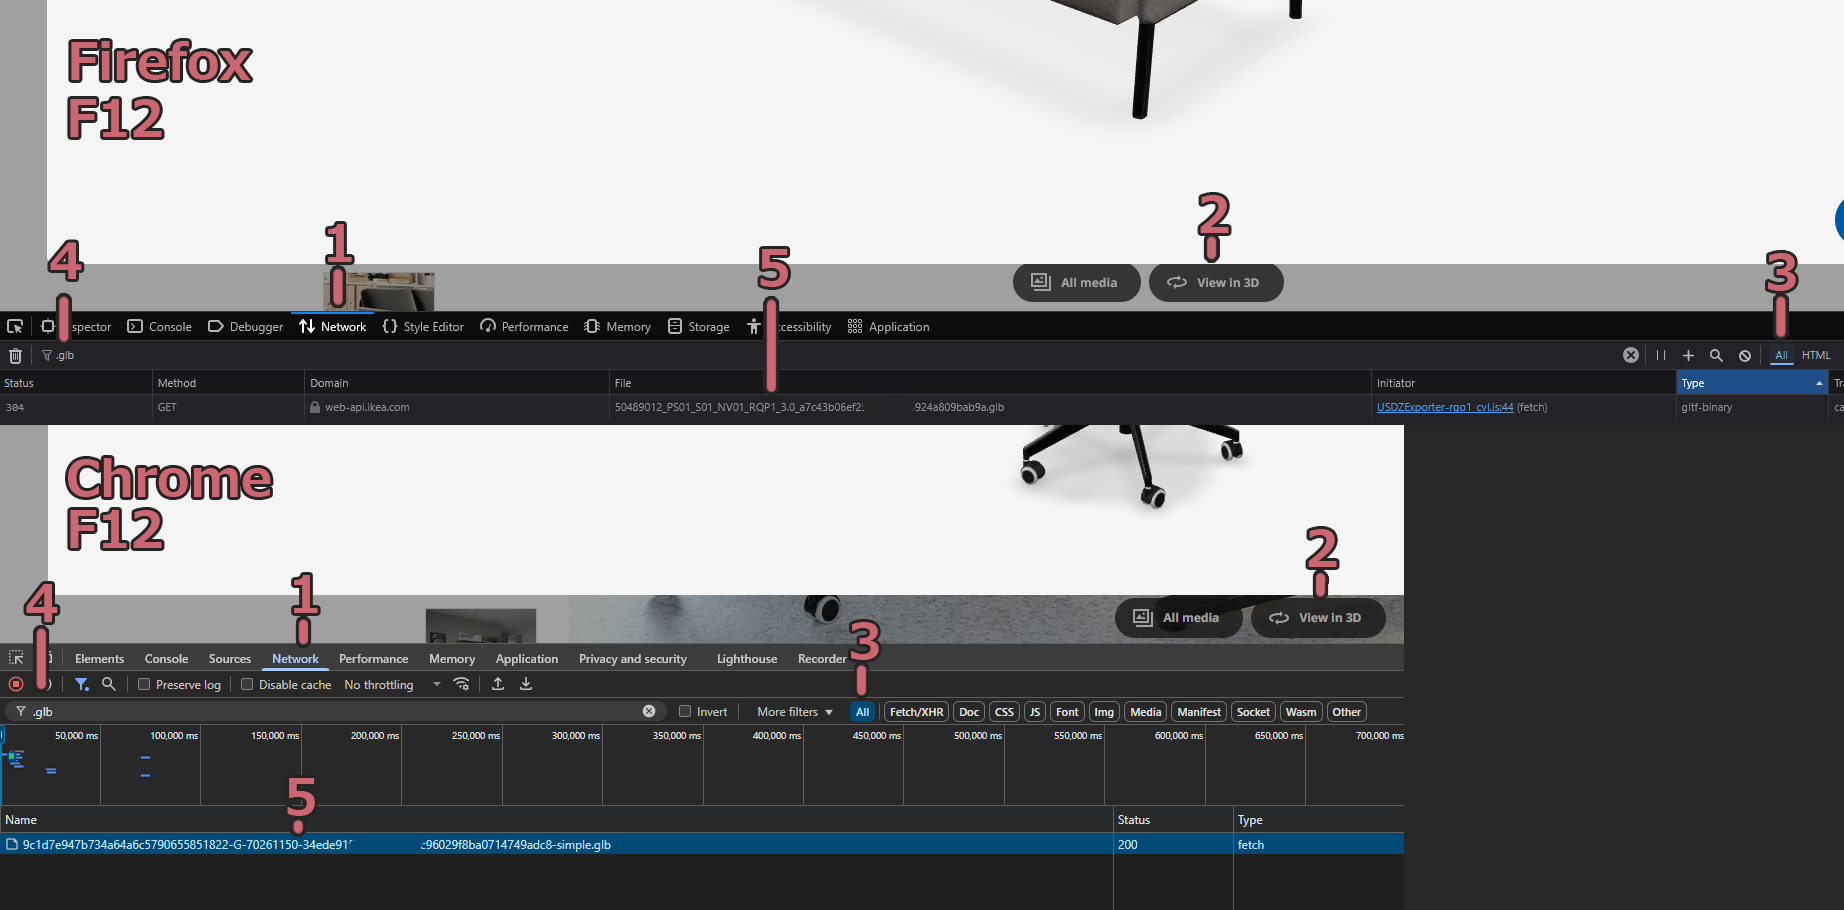
Task: Click Firefox .glb filter input
Action: pyautogui.click(x=830, y=355)
